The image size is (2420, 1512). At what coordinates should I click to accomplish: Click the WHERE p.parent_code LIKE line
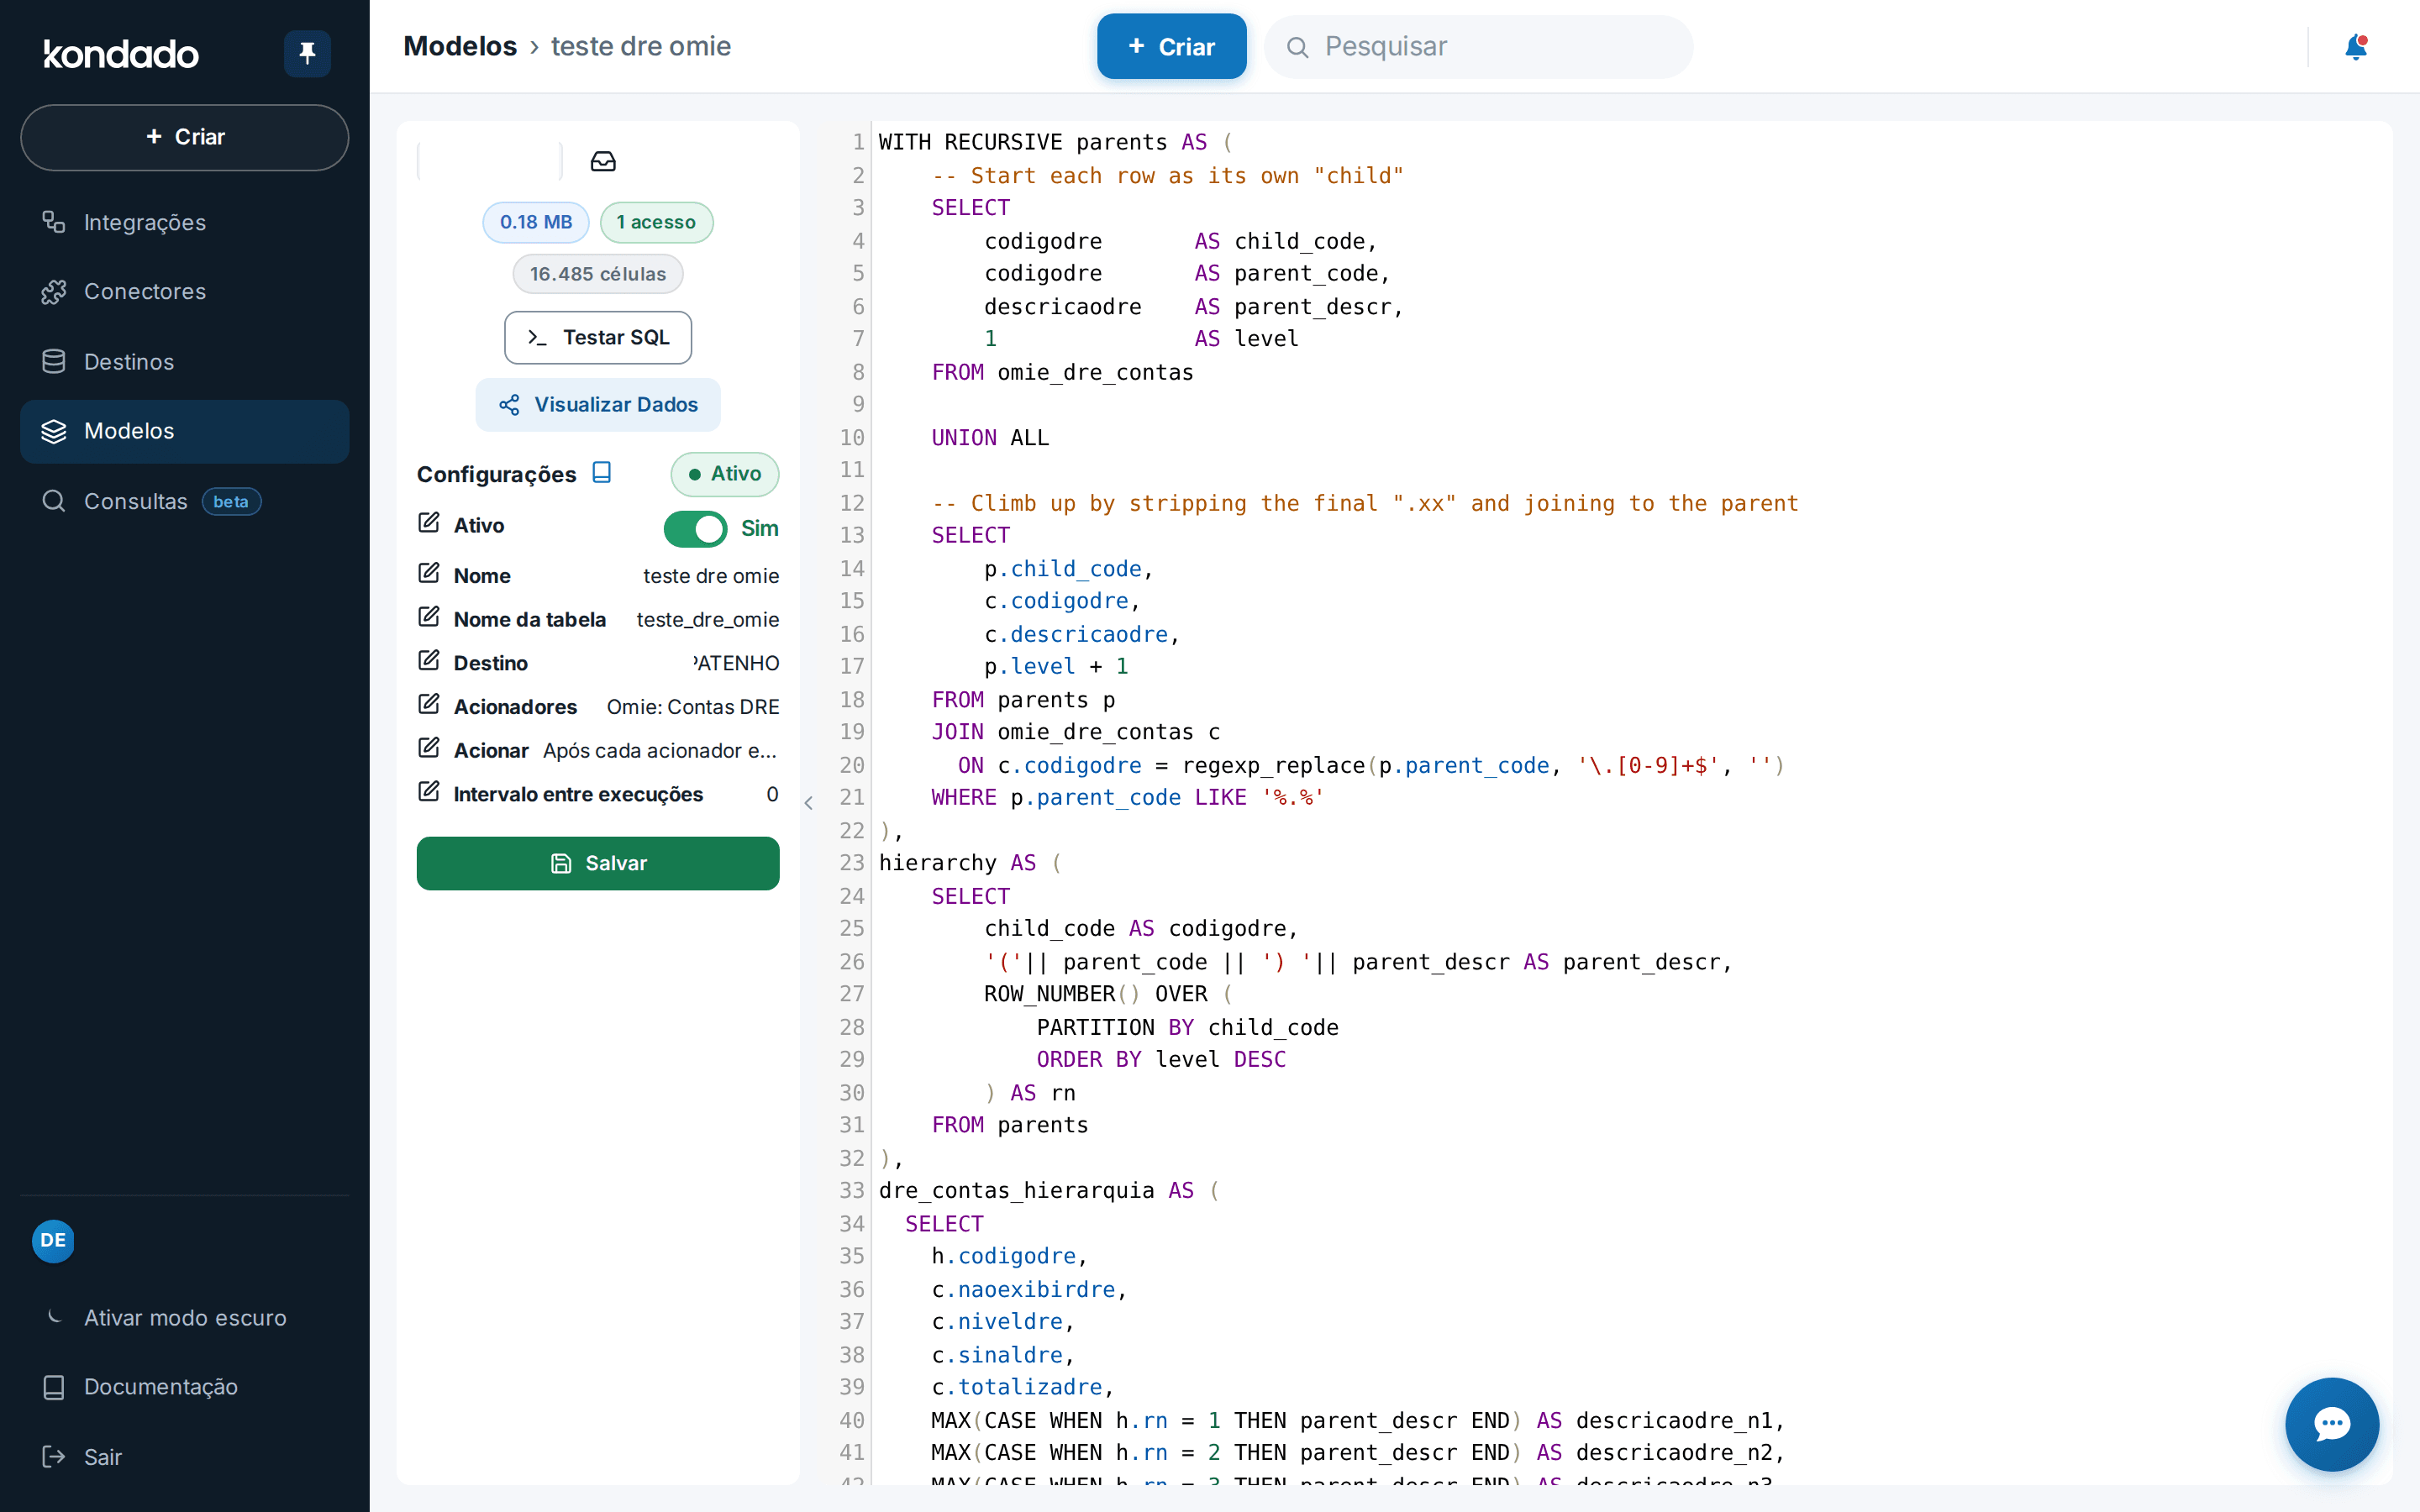tap(1128, 797)
